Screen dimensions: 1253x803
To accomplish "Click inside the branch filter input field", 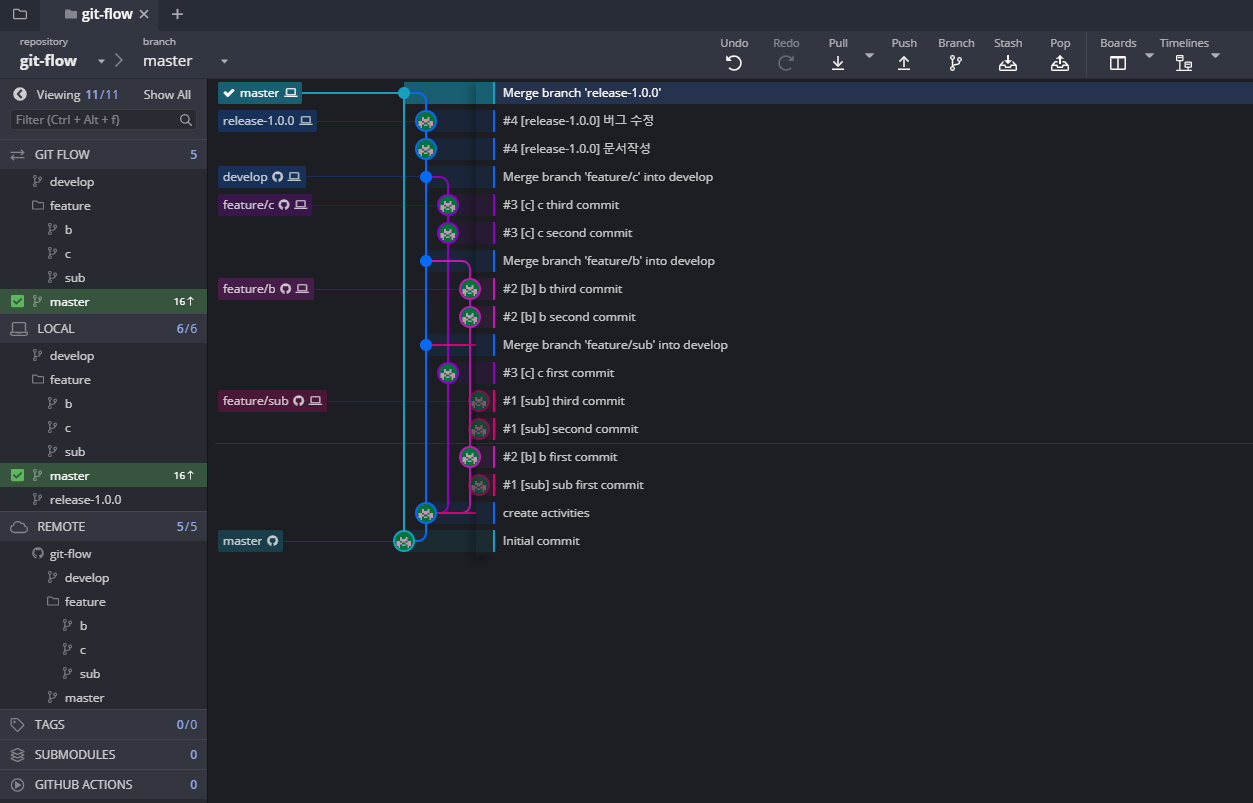I will point(90,119).
